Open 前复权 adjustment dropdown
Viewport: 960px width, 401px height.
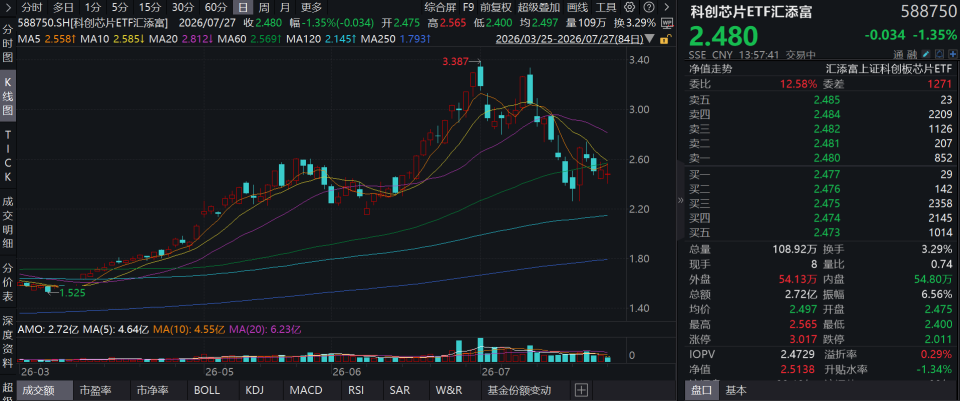(x=496, y=7)
